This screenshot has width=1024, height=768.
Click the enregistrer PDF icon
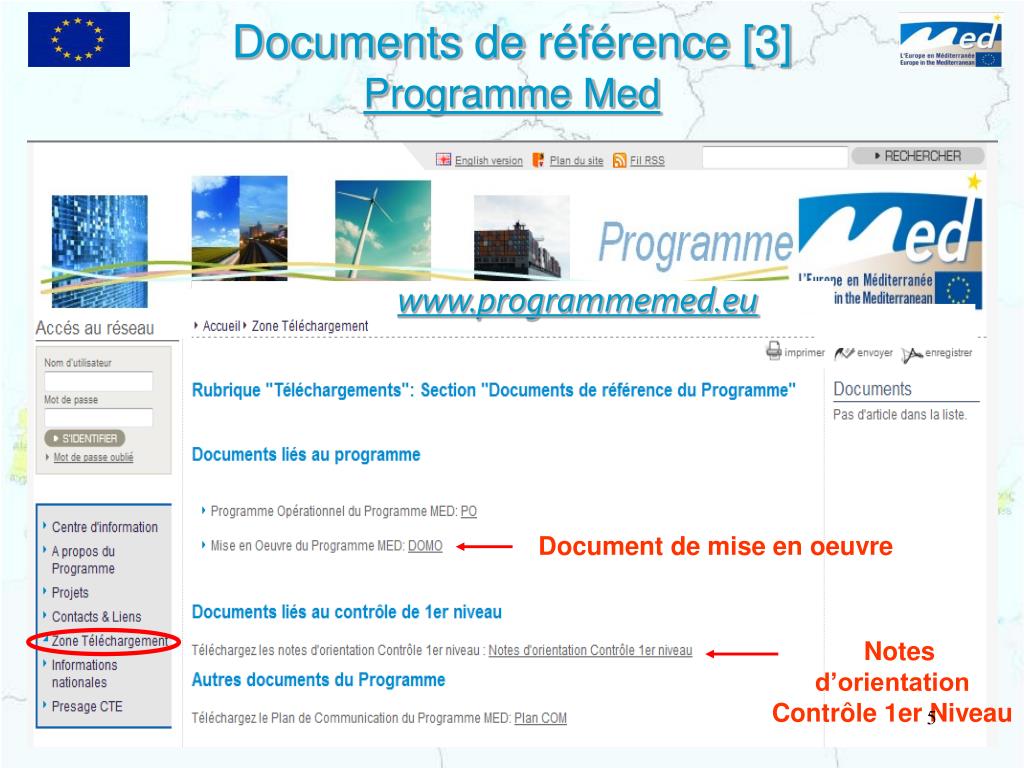[x=912, y=355]
